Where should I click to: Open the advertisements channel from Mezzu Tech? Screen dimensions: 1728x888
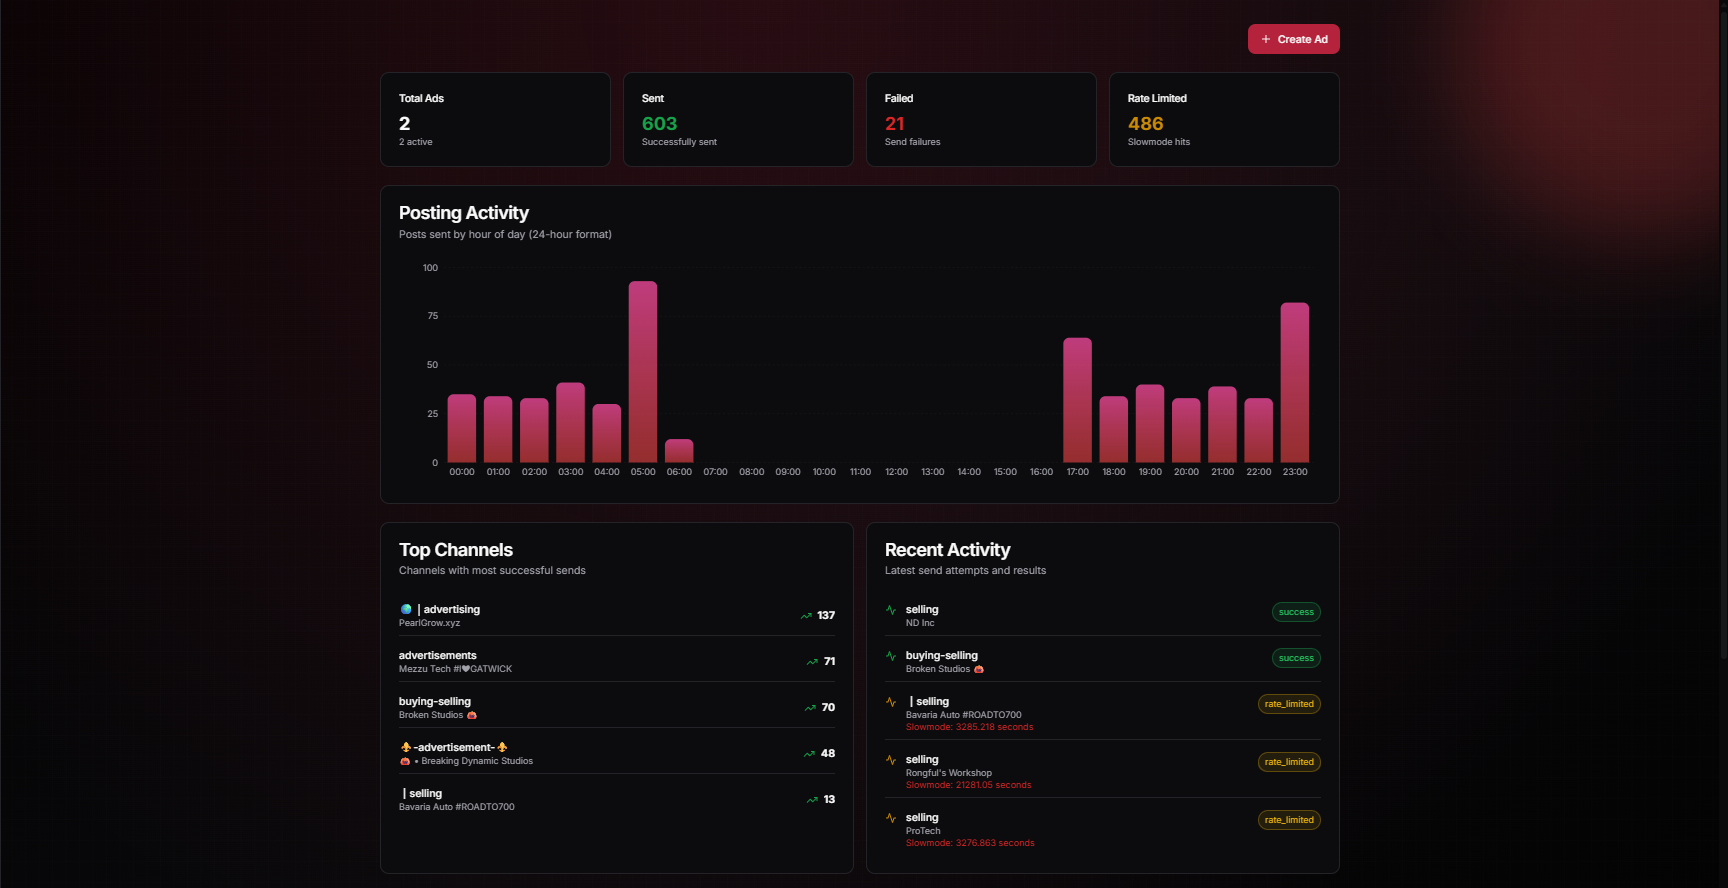(438, 656)
